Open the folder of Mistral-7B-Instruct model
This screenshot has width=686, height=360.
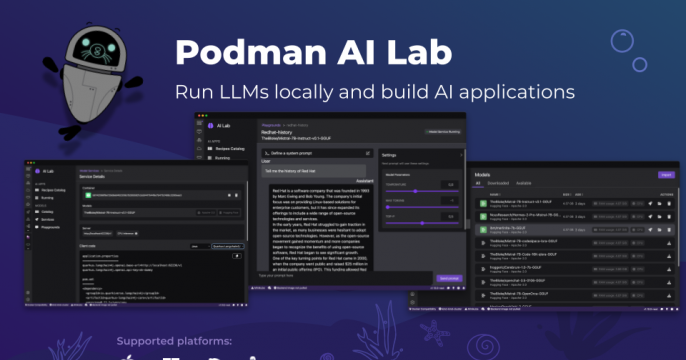point(659,203)
